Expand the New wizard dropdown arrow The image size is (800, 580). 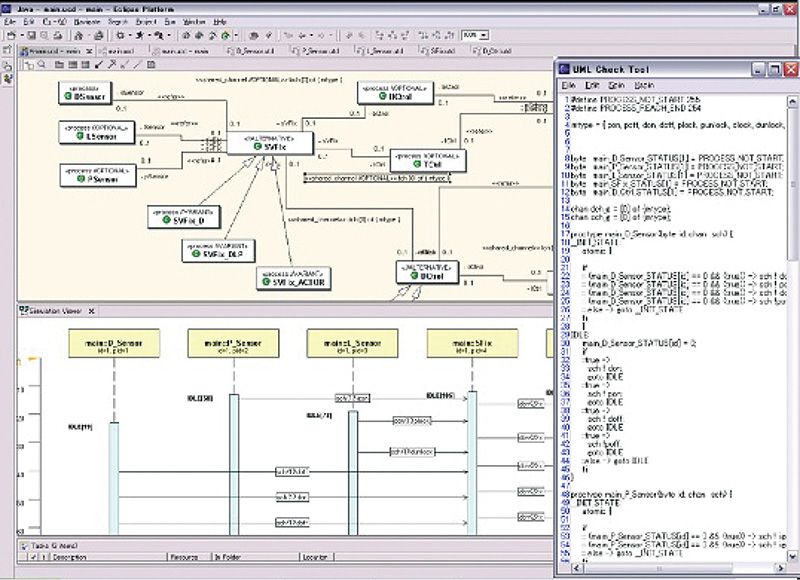click(24, 35)
